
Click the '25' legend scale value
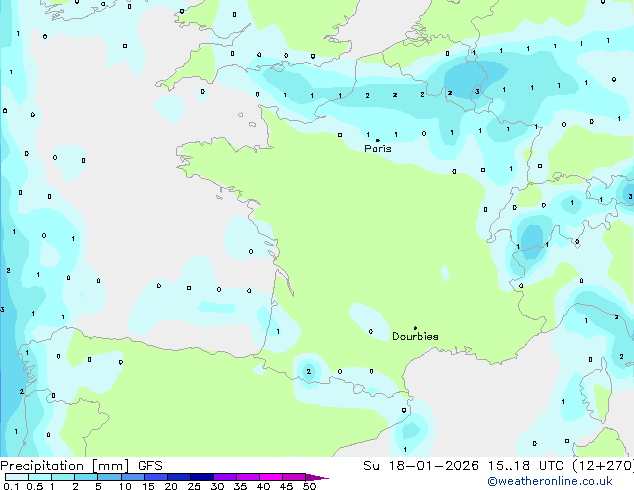point(194,486)
